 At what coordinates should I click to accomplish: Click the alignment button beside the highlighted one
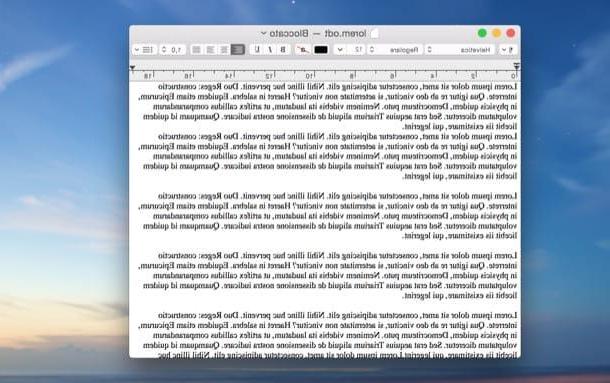pos(224,50)
